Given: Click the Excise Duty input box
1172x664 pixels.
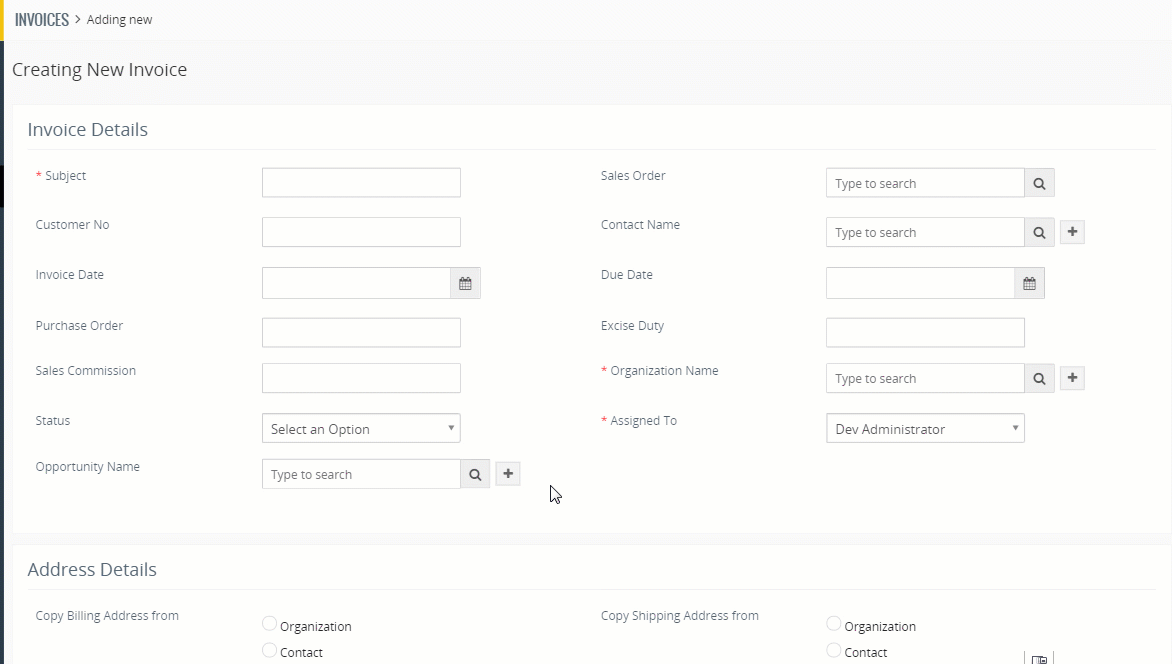Looking at the screenshot, I should point(925,332).
